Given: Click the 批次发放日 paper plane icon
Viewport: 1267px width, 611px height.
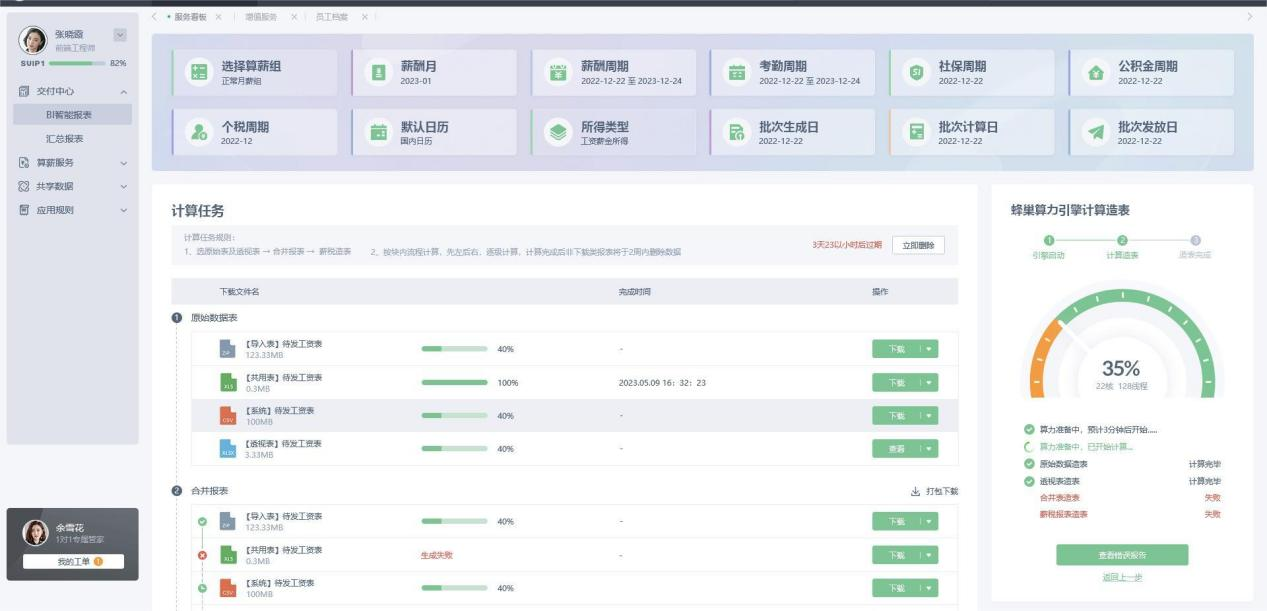Looking at the screenshot, I should coord(1096,132).
